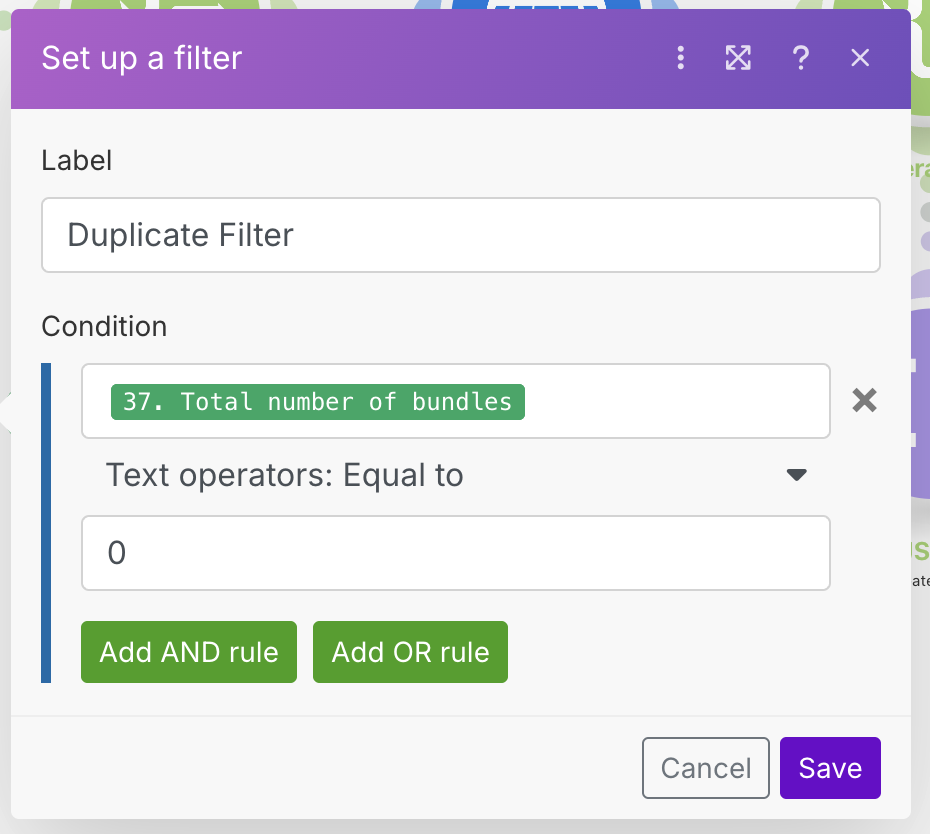Cancel the filter setup

click(x=705, y=768)
